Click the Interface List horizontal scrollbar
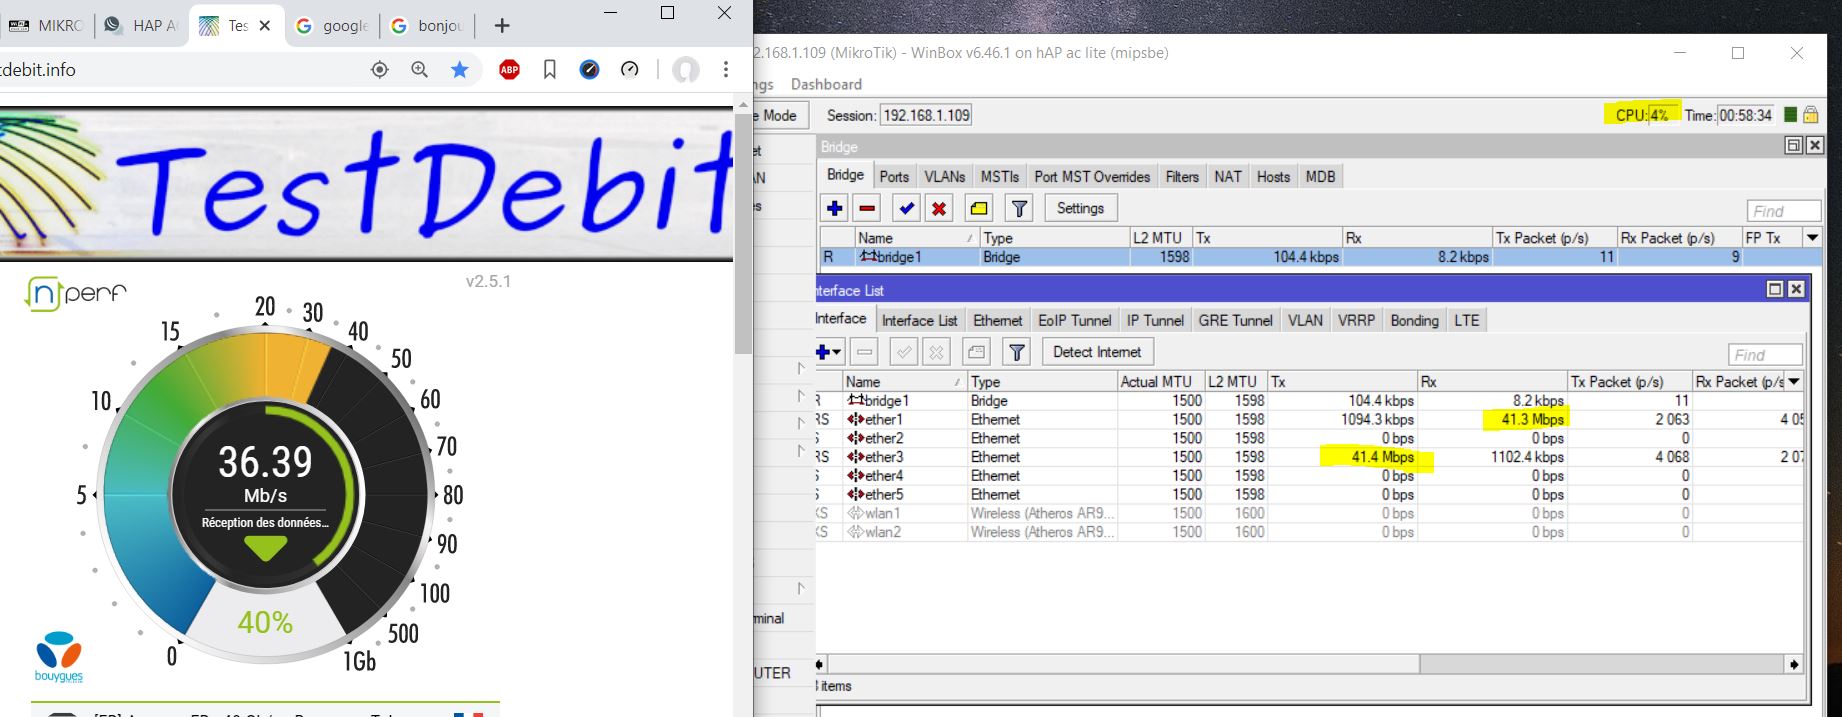The image size is (1842, 717). coord(1306,664)
